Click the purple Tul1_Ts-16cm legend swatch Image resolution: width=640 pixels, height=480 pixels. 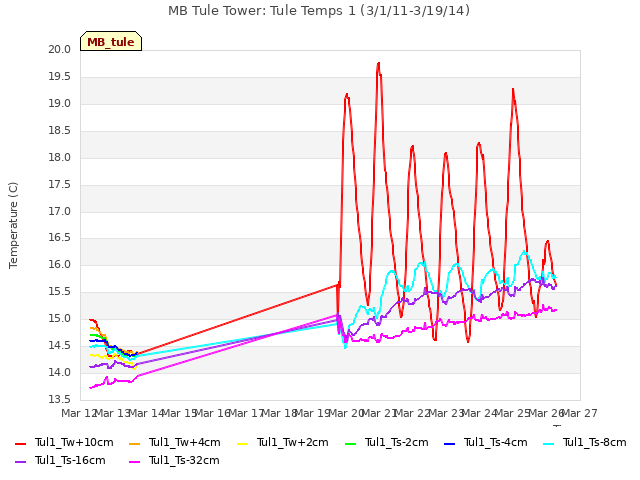coord(20,462)
